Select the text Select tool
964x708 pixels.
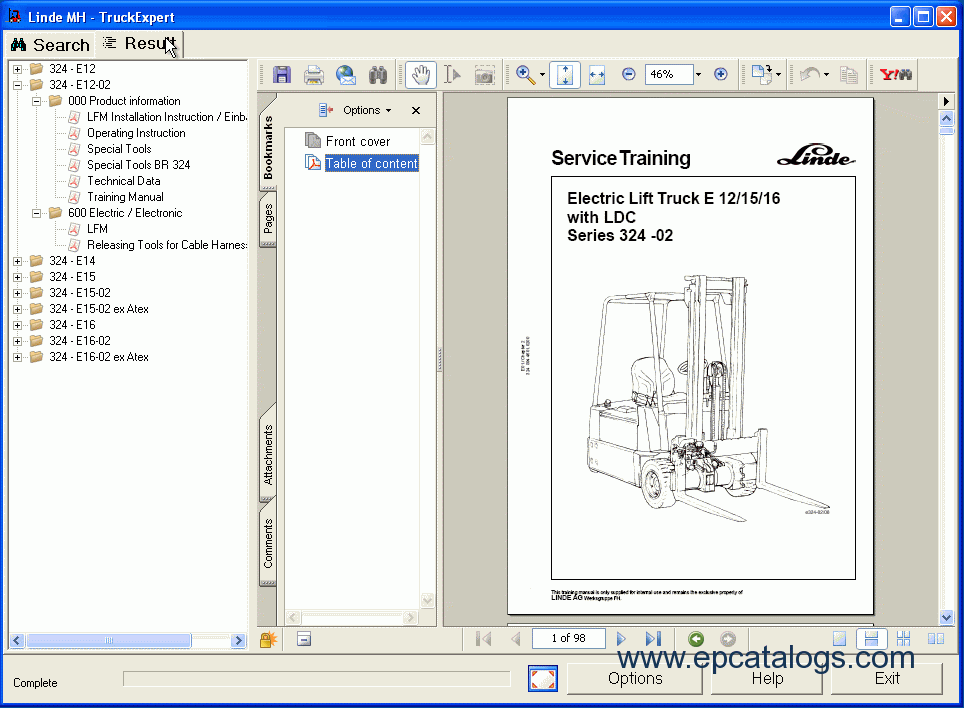tap(452, 75)
